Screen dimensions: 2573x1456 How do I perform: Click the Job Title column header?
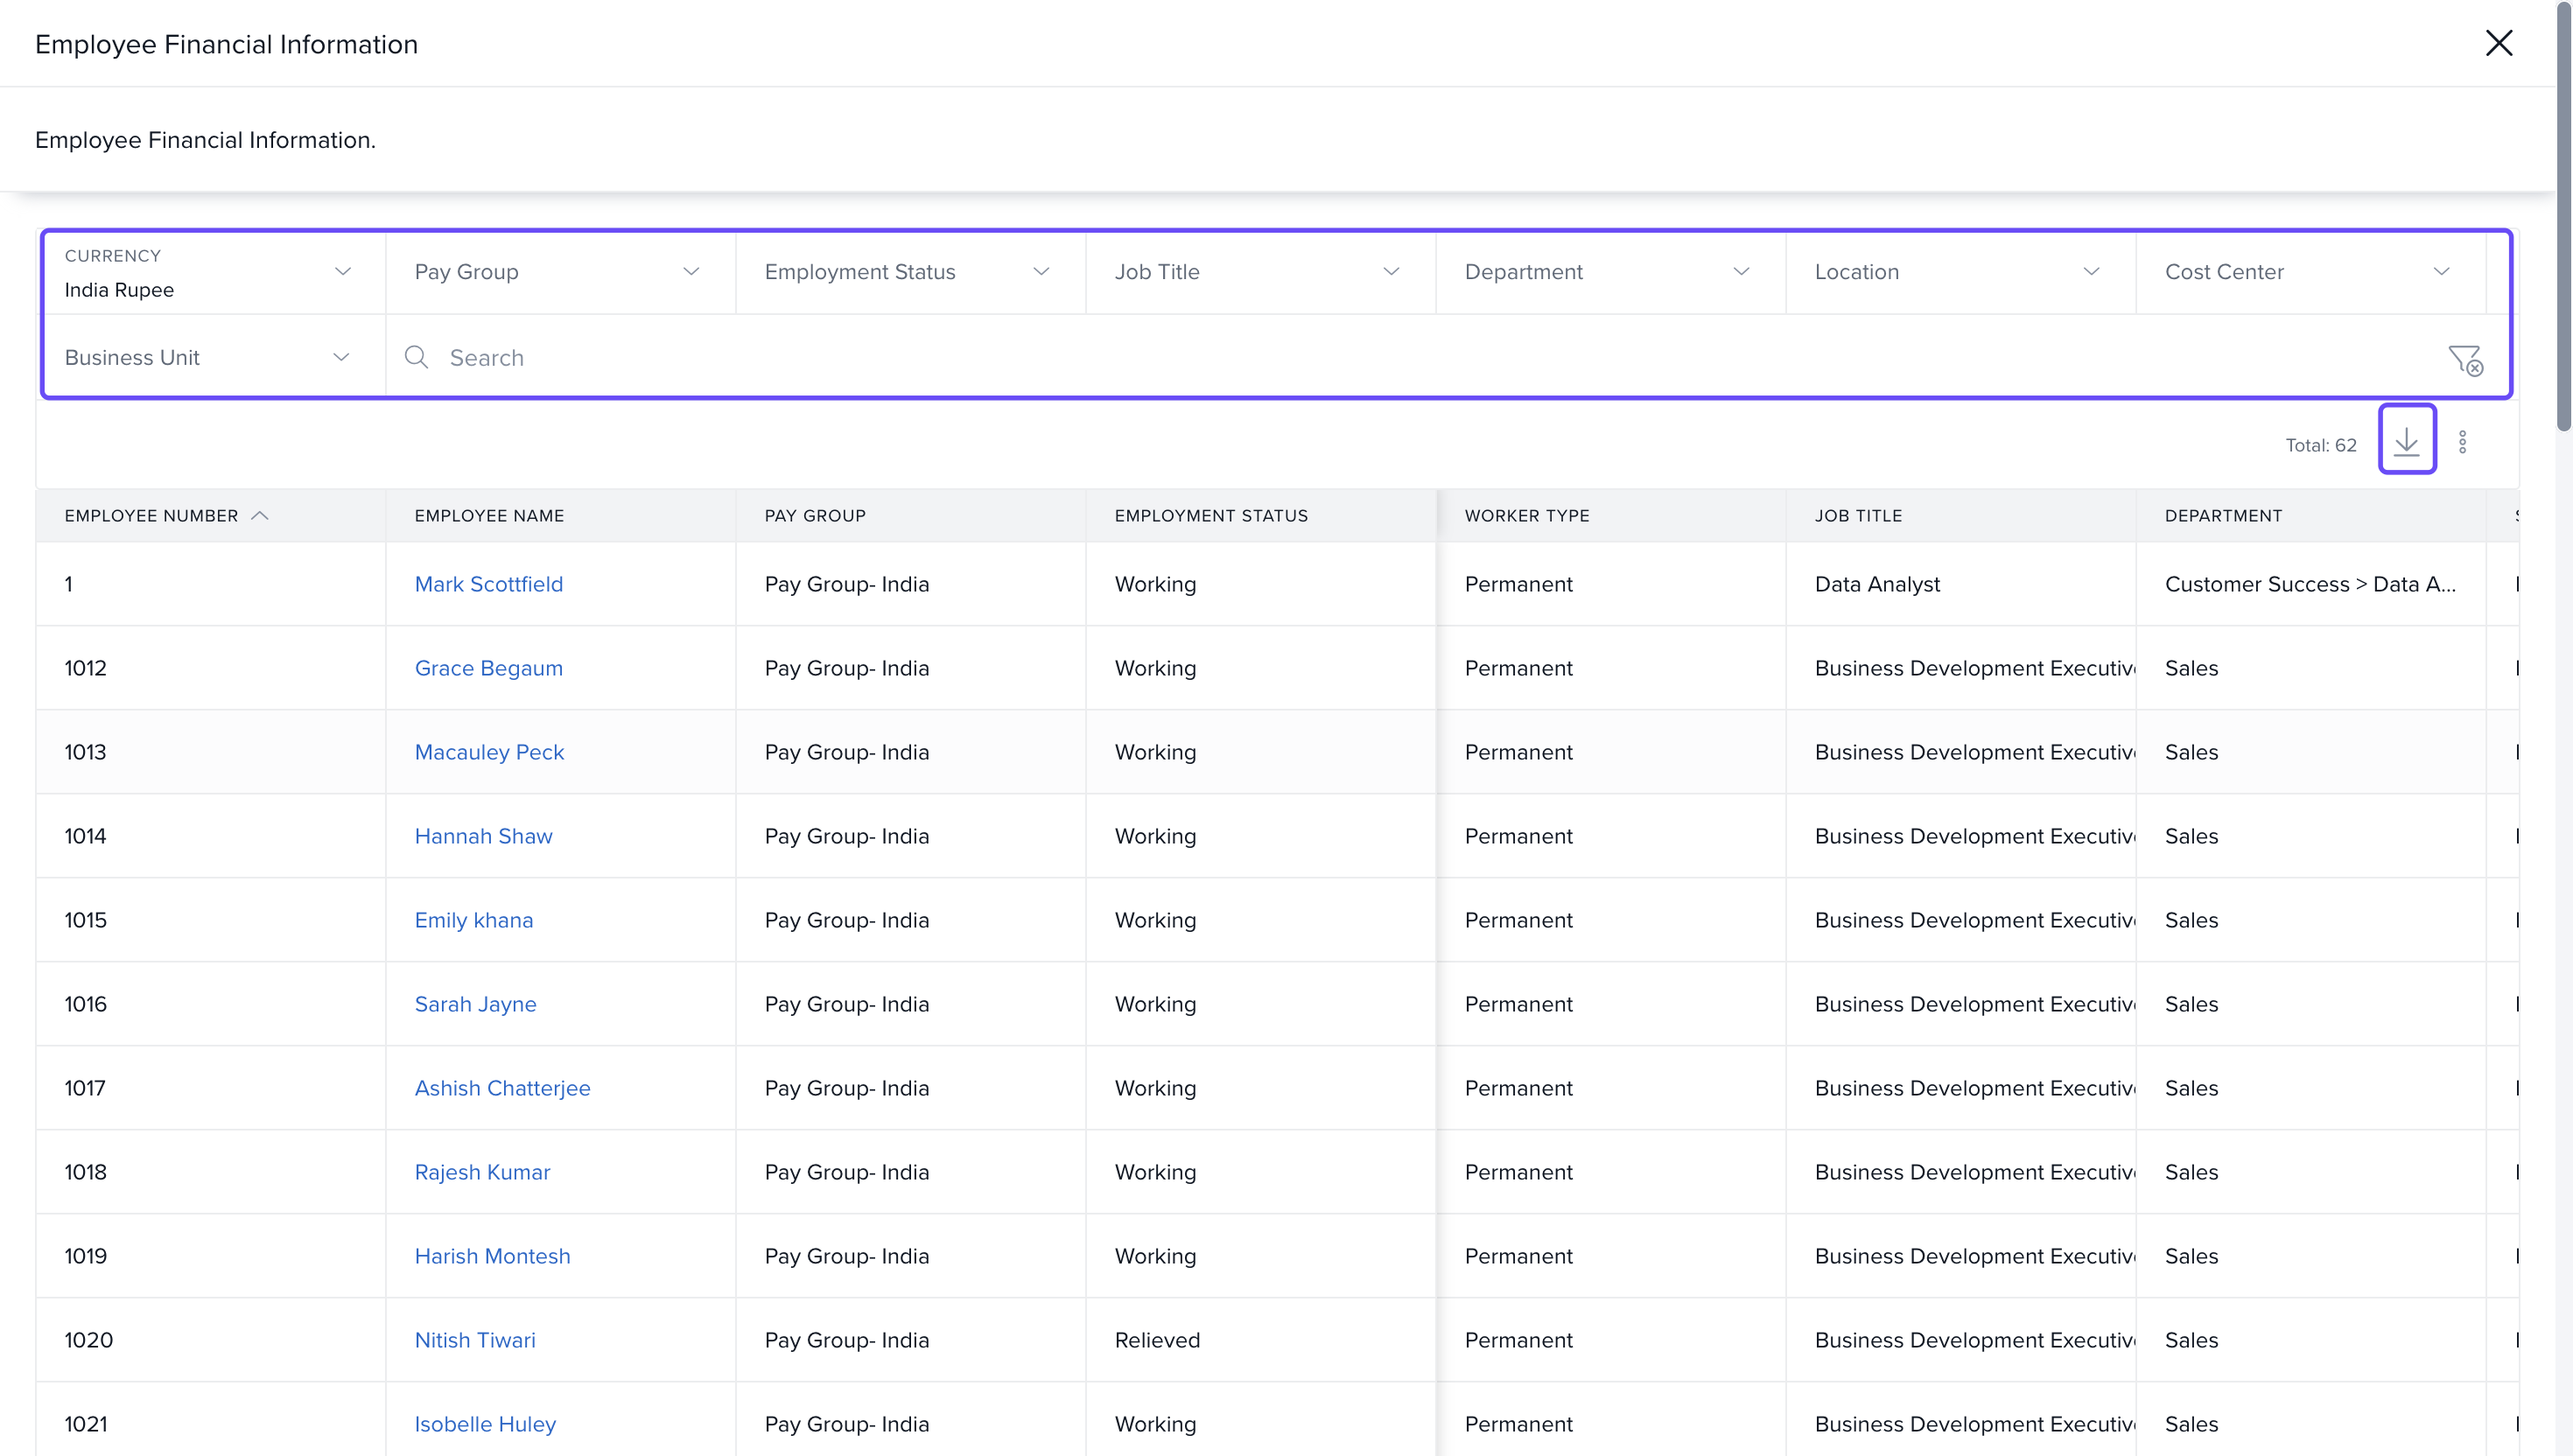coord(1858,516)
